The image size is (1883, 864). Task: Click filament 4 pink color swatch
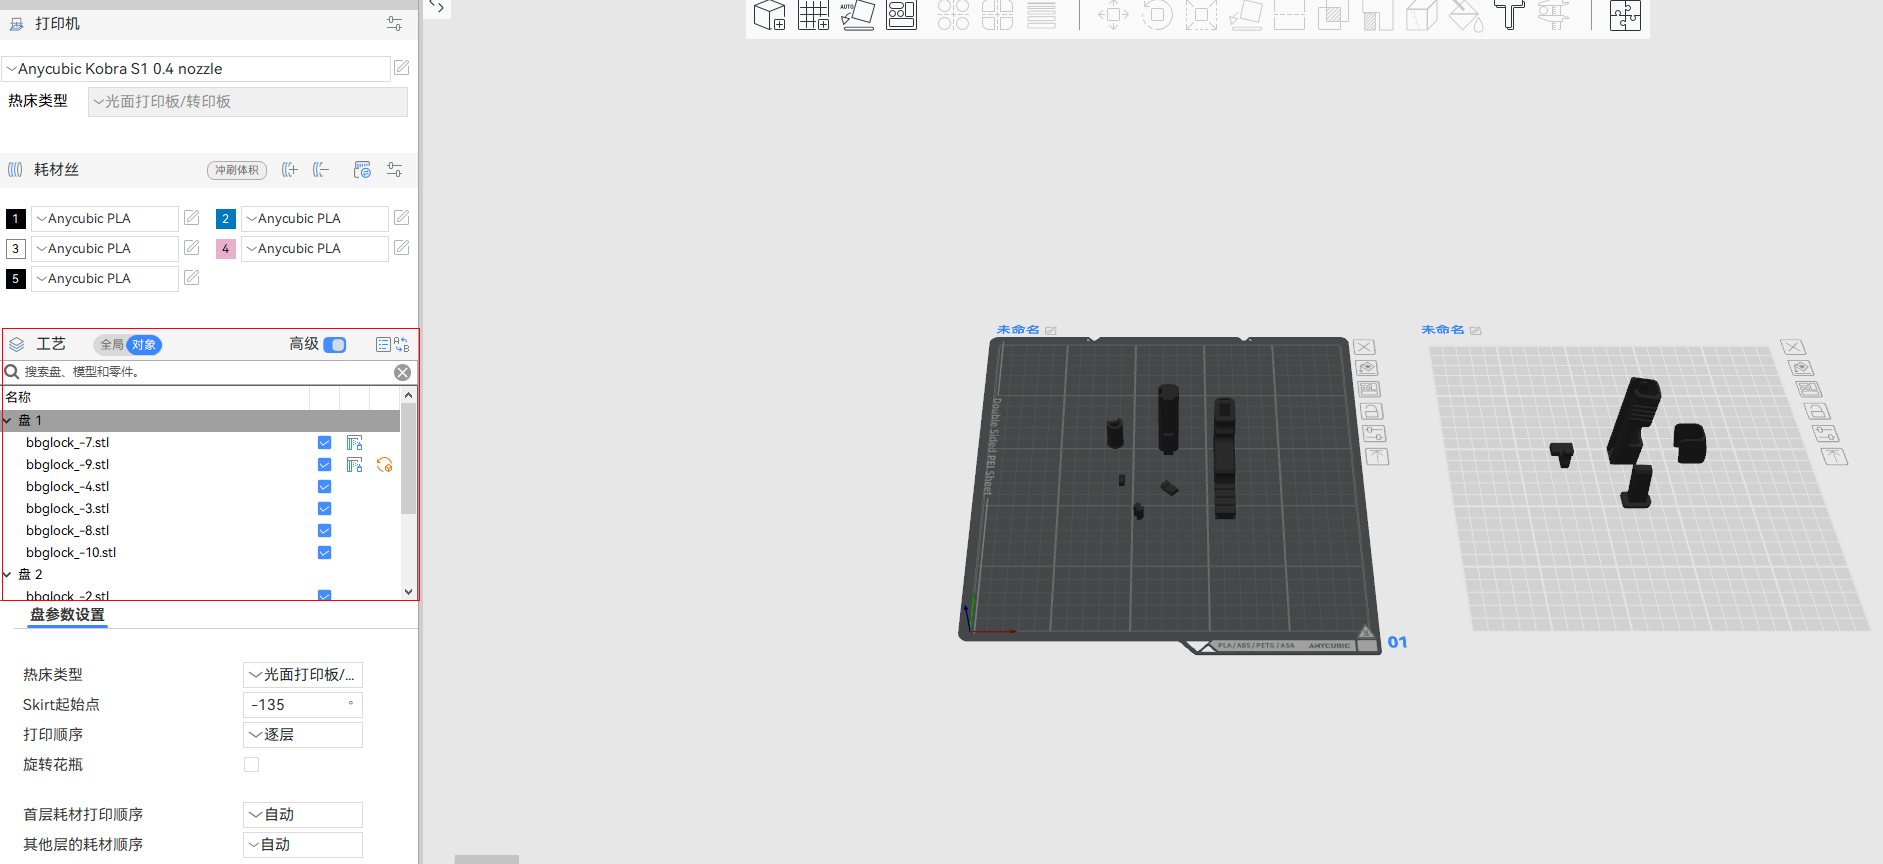point(226,249)
